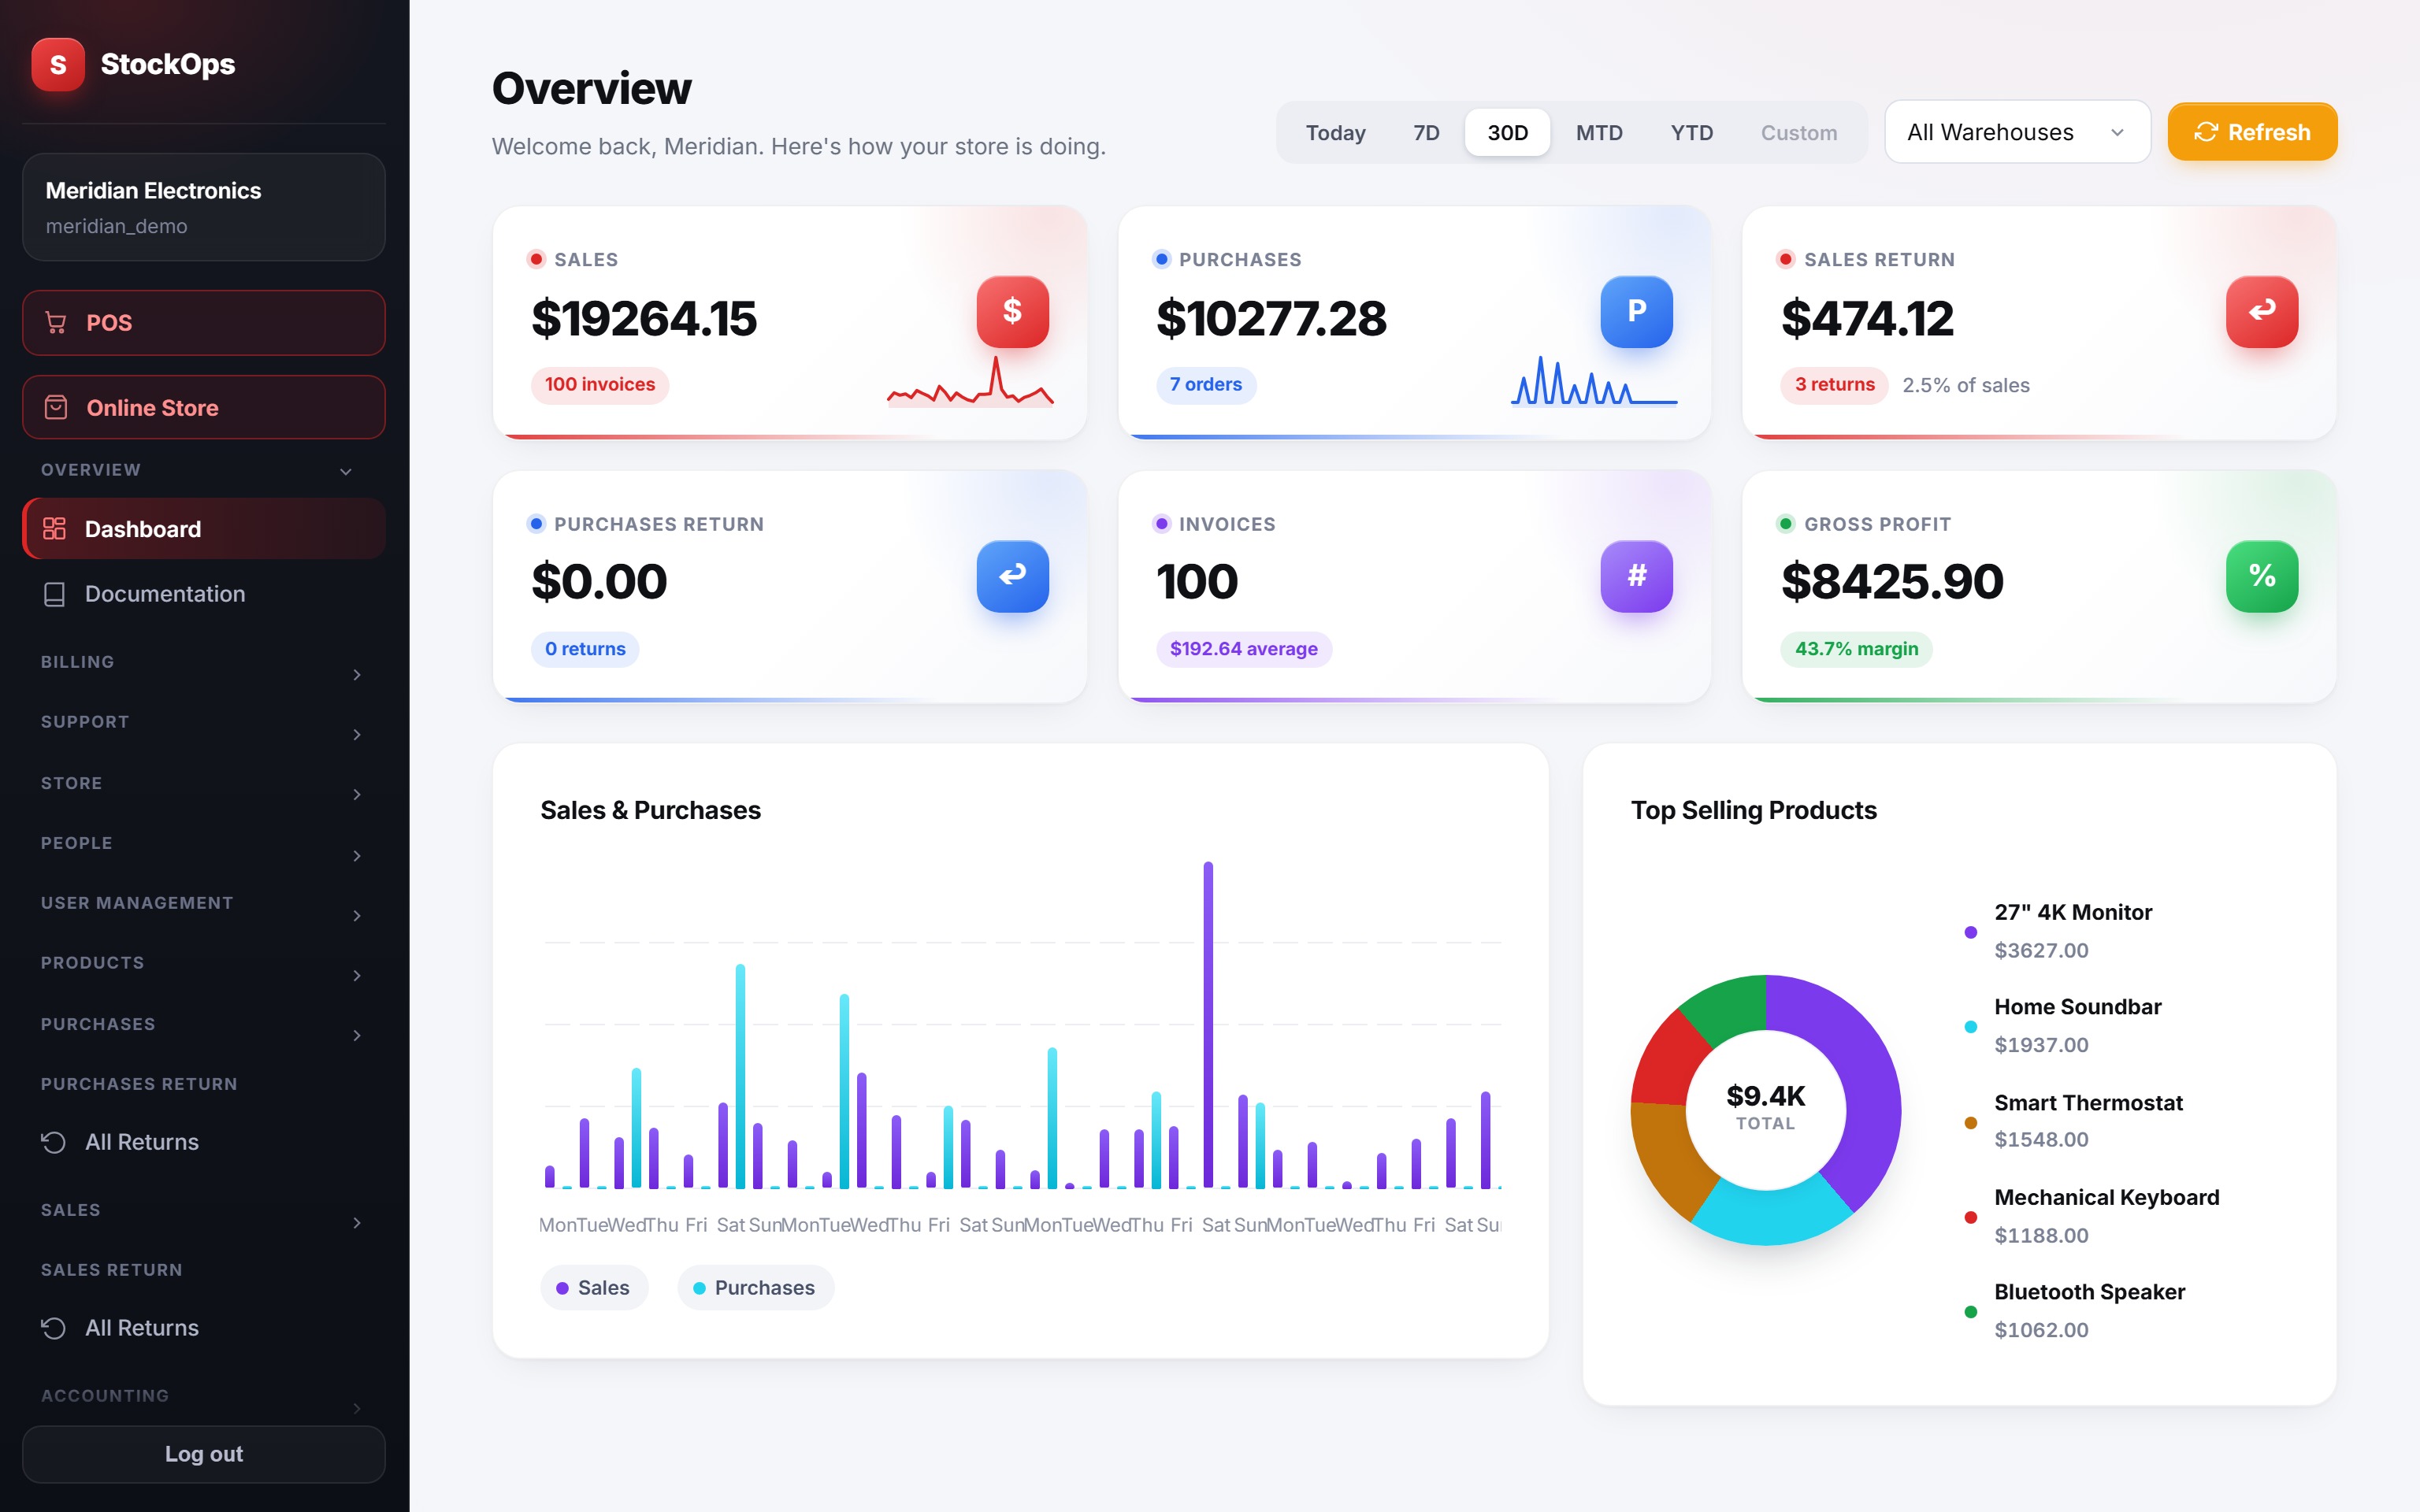This screenshot has height=1512, width=2420.
Task: Click the Meridian Electronics account card
Action: click(x=203, y=207)
